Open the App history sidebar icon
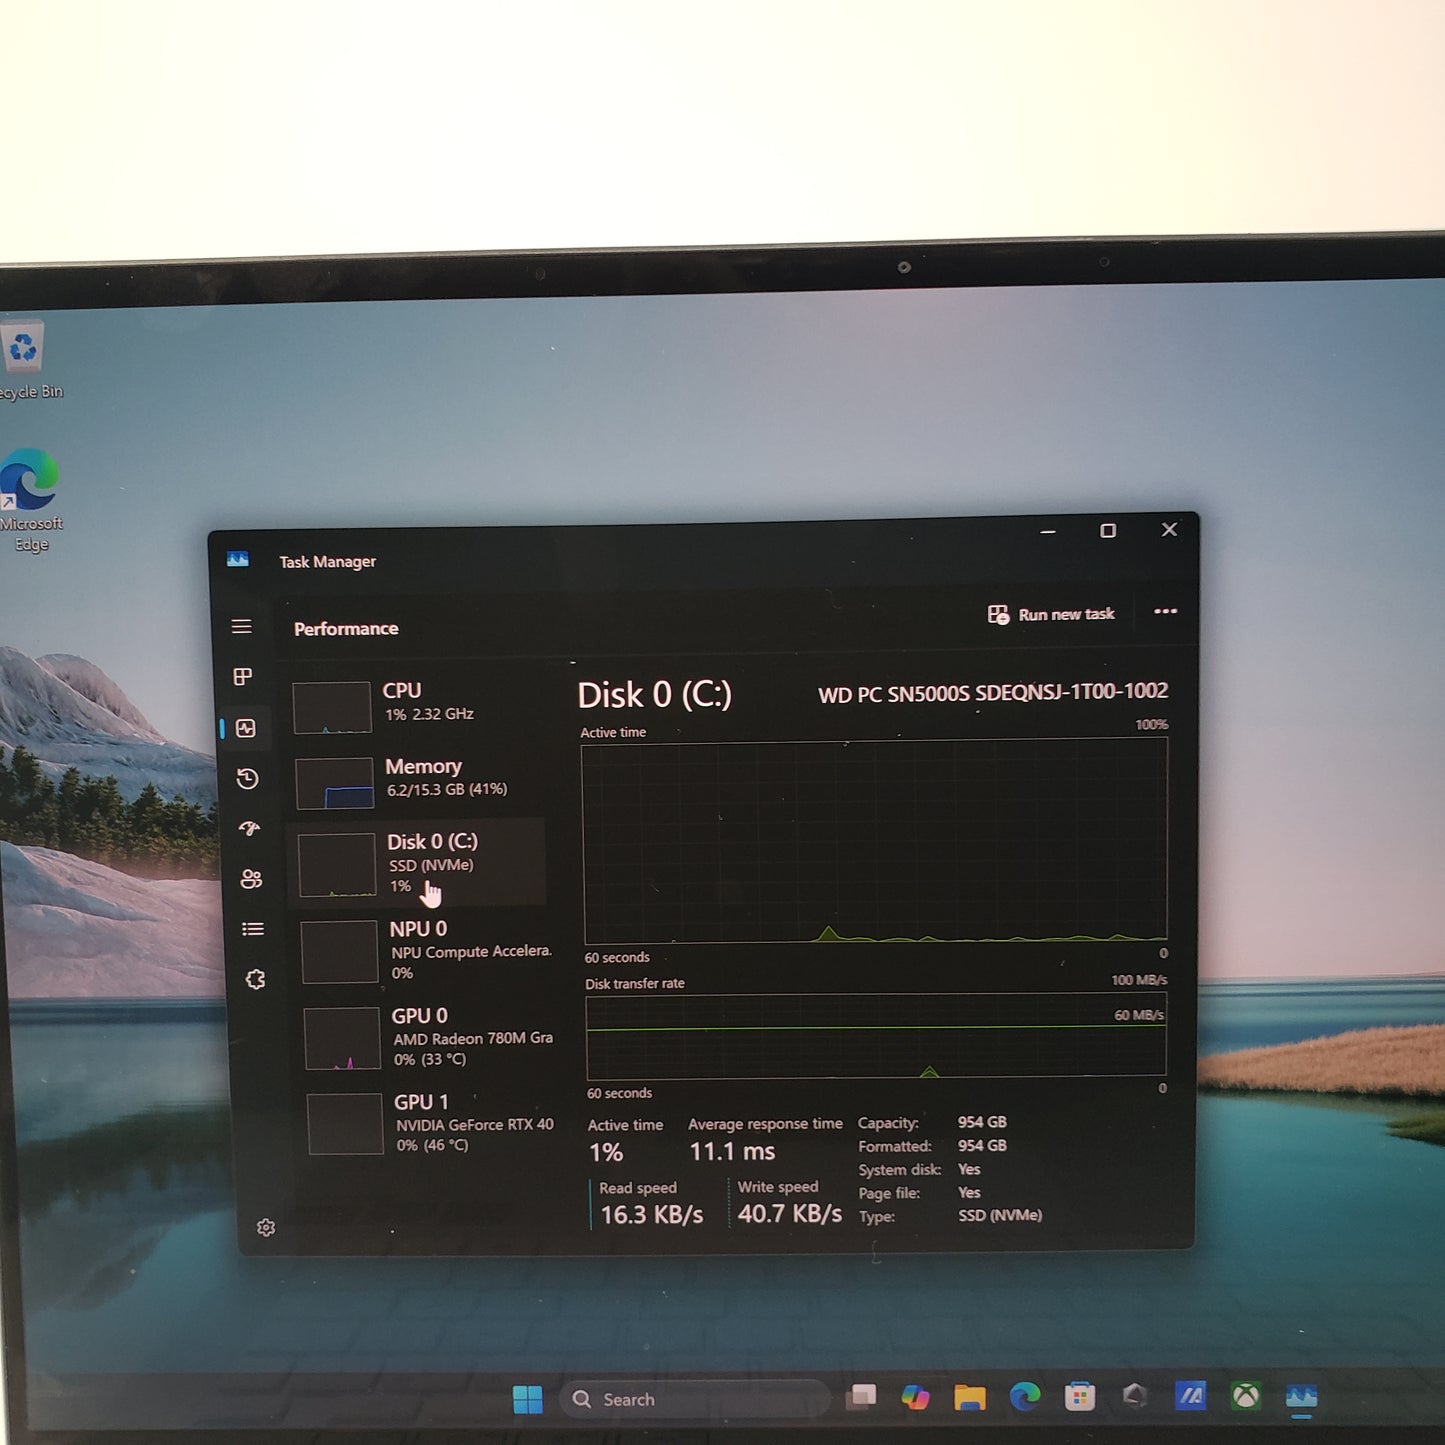The width and height of the screenshot is (1445, 1445). [x=247, y=779]
